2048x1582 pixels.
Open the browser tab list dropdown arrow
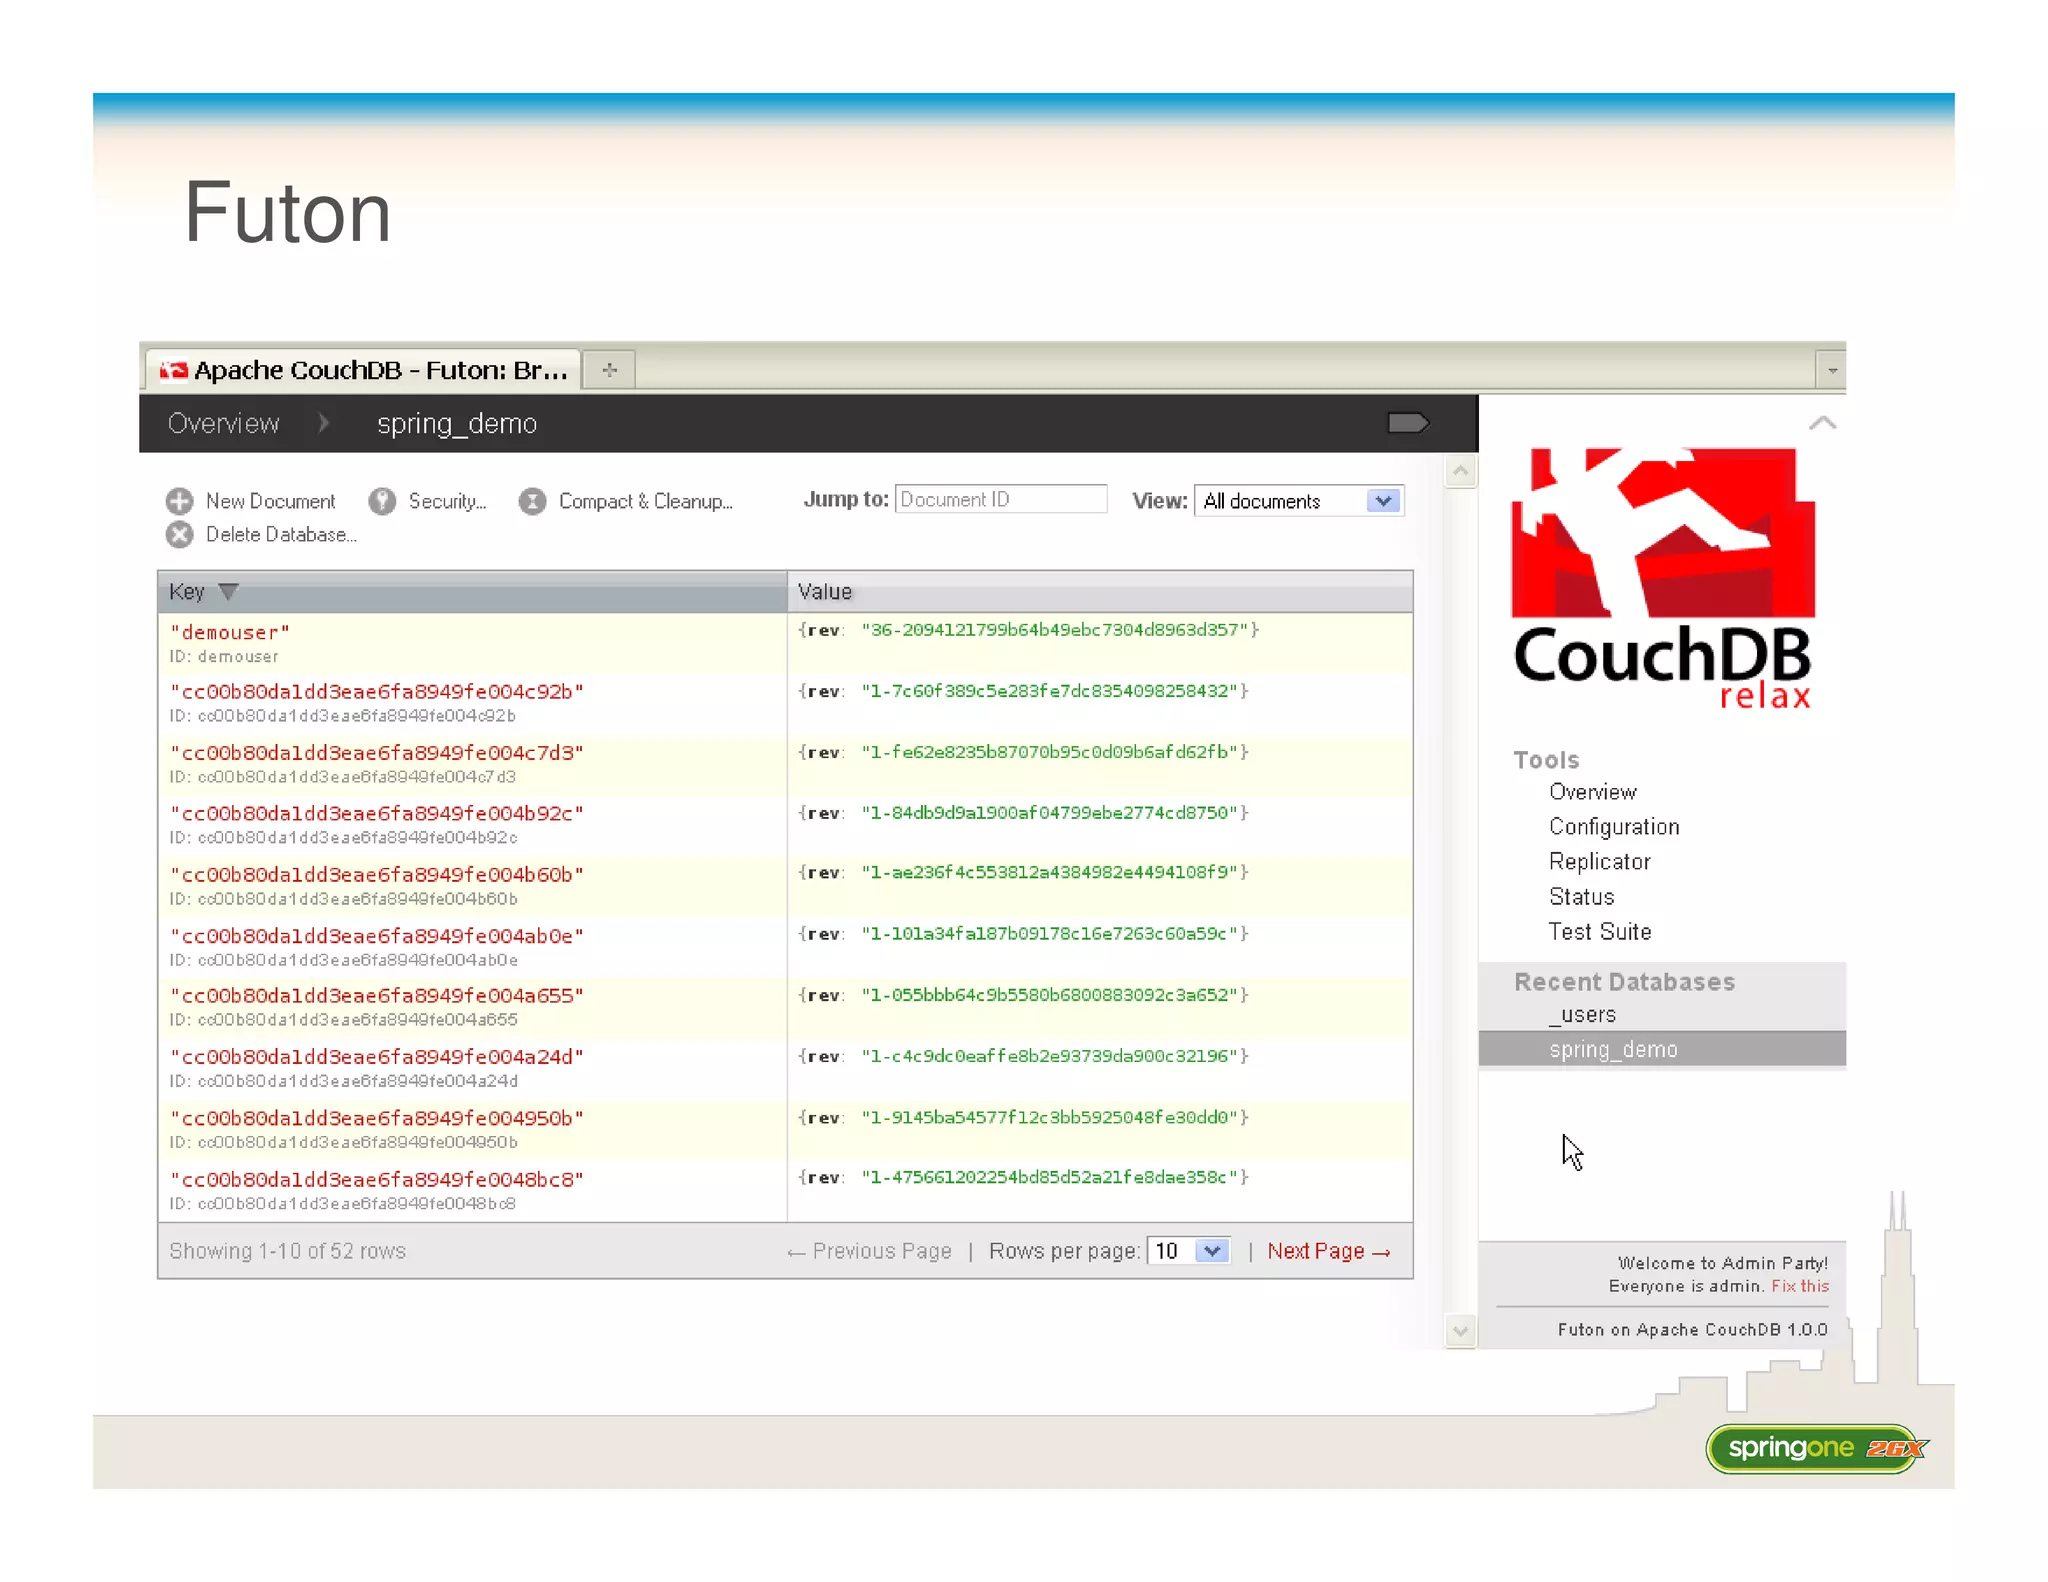1831,370
